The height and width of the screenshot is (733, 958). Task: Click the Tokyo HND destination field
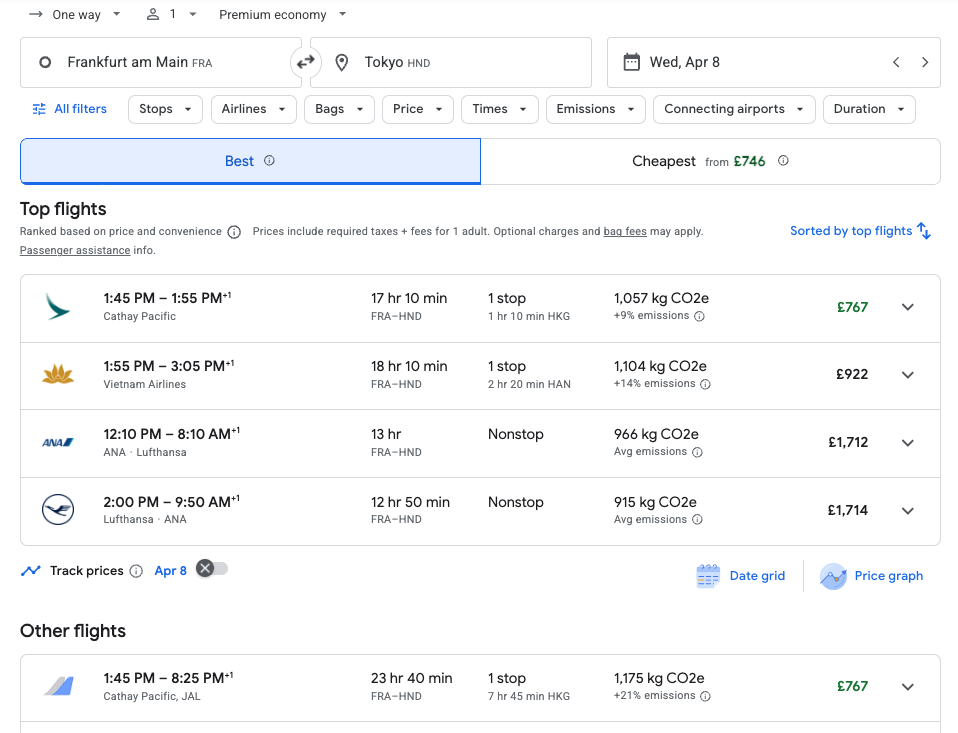450,63
